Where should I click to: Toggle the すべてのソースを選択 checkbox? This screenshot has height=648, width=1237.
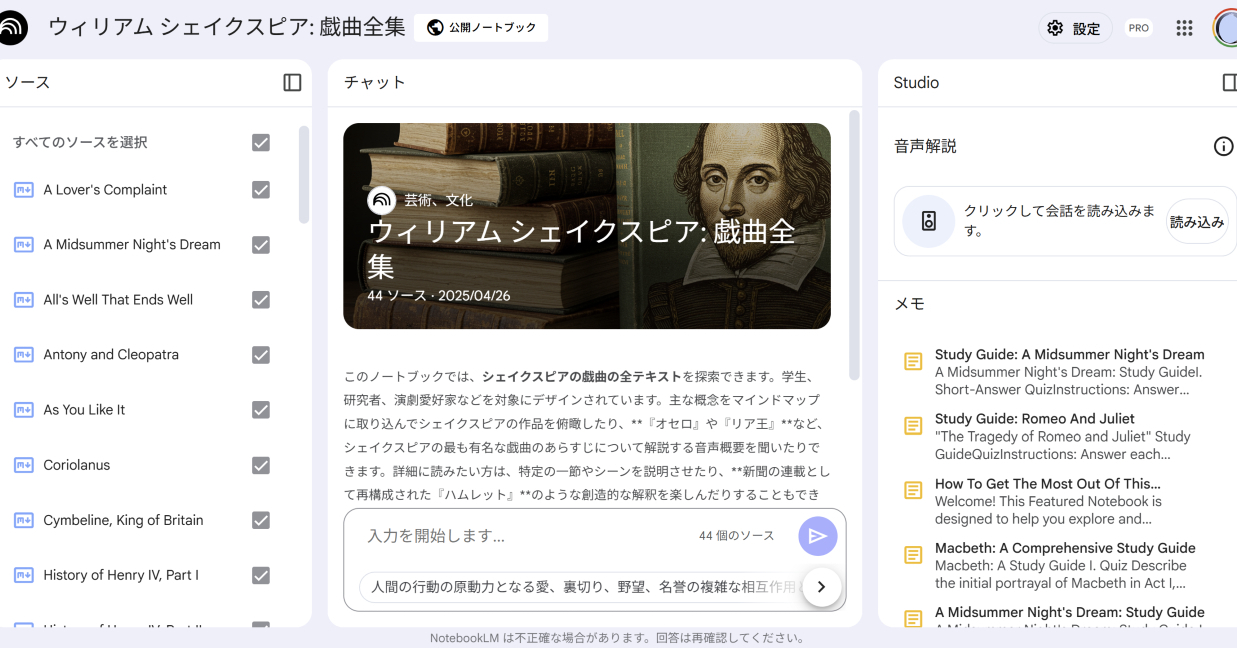point(260,142)
